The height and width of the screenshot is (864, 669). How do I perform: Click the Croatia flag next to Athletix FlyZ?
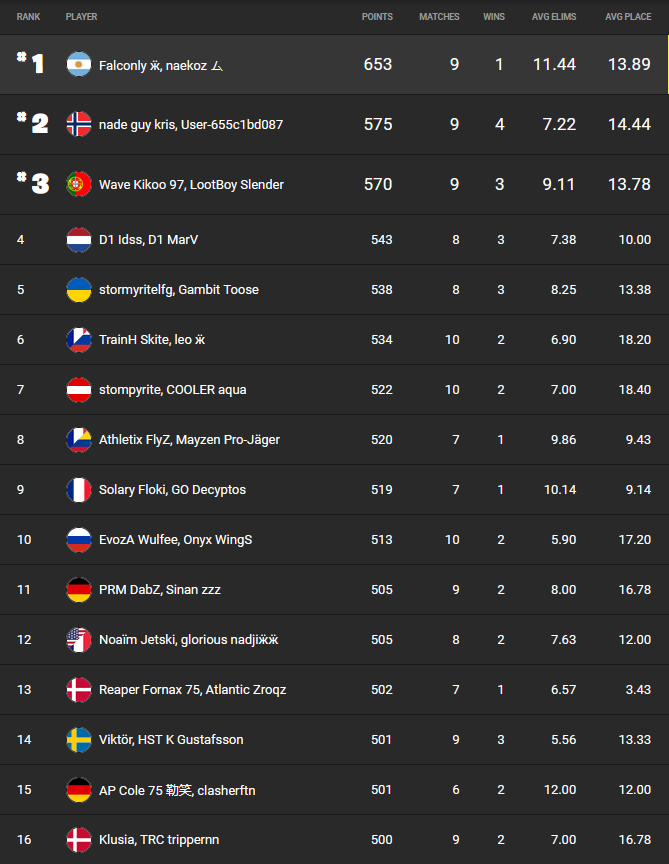(78, 439)
